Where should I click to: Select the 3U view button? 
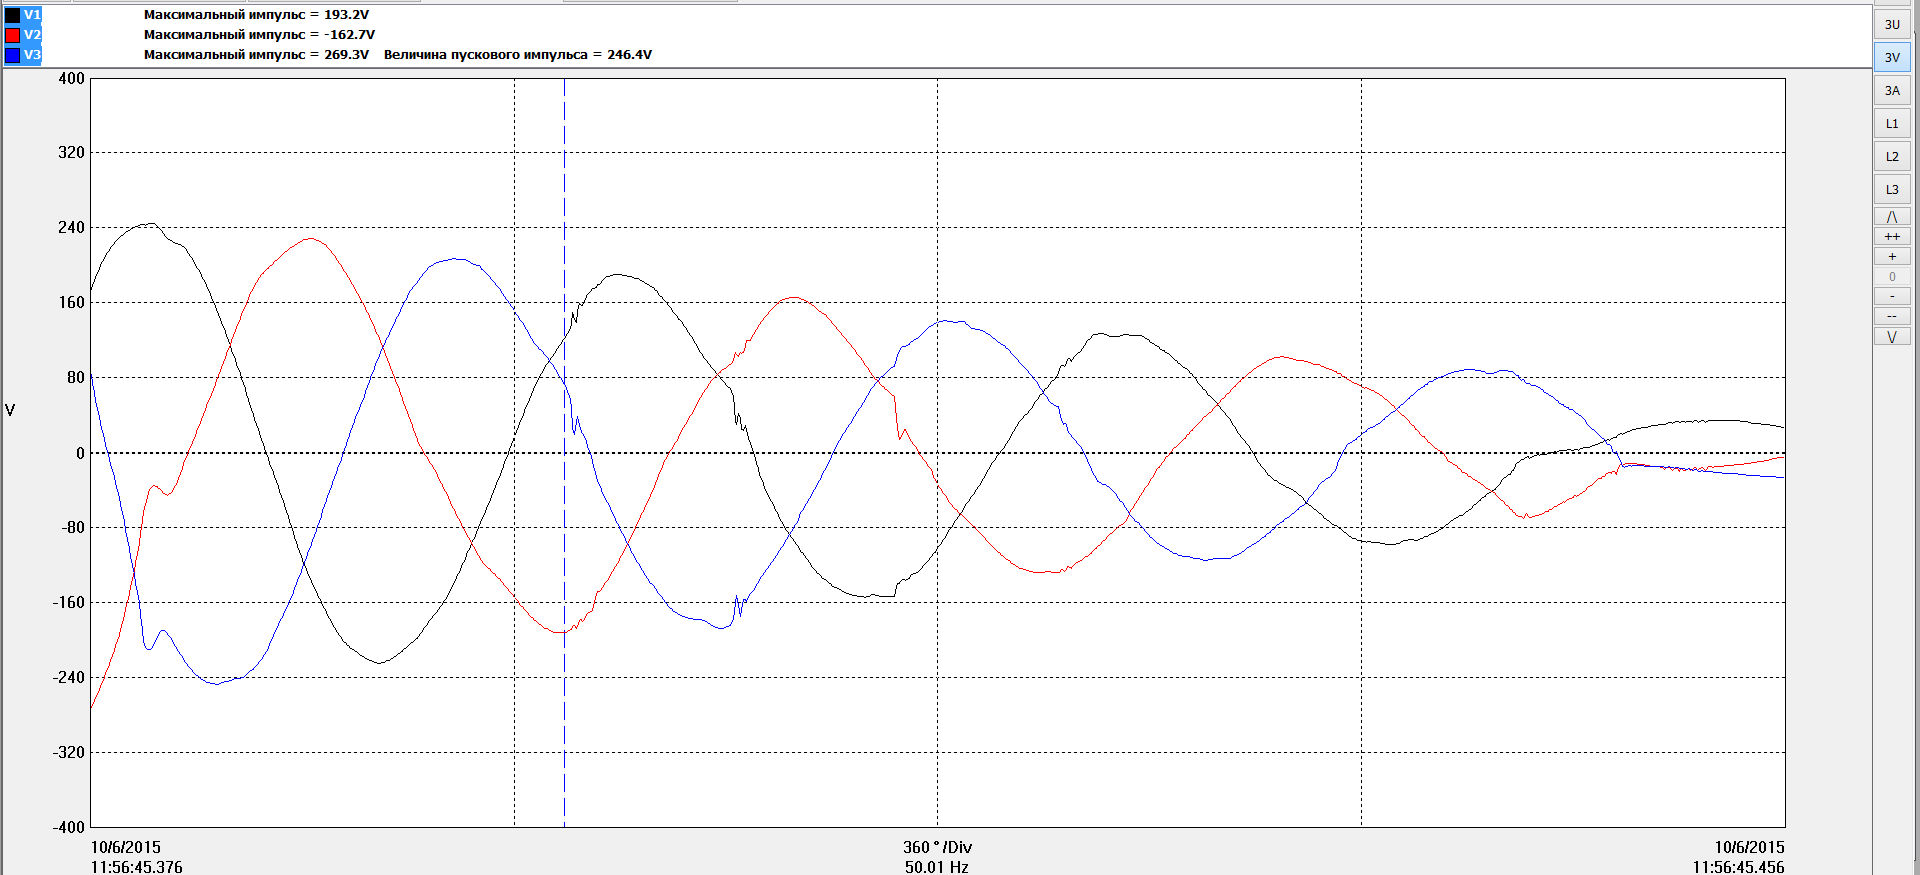[1892, 25]
